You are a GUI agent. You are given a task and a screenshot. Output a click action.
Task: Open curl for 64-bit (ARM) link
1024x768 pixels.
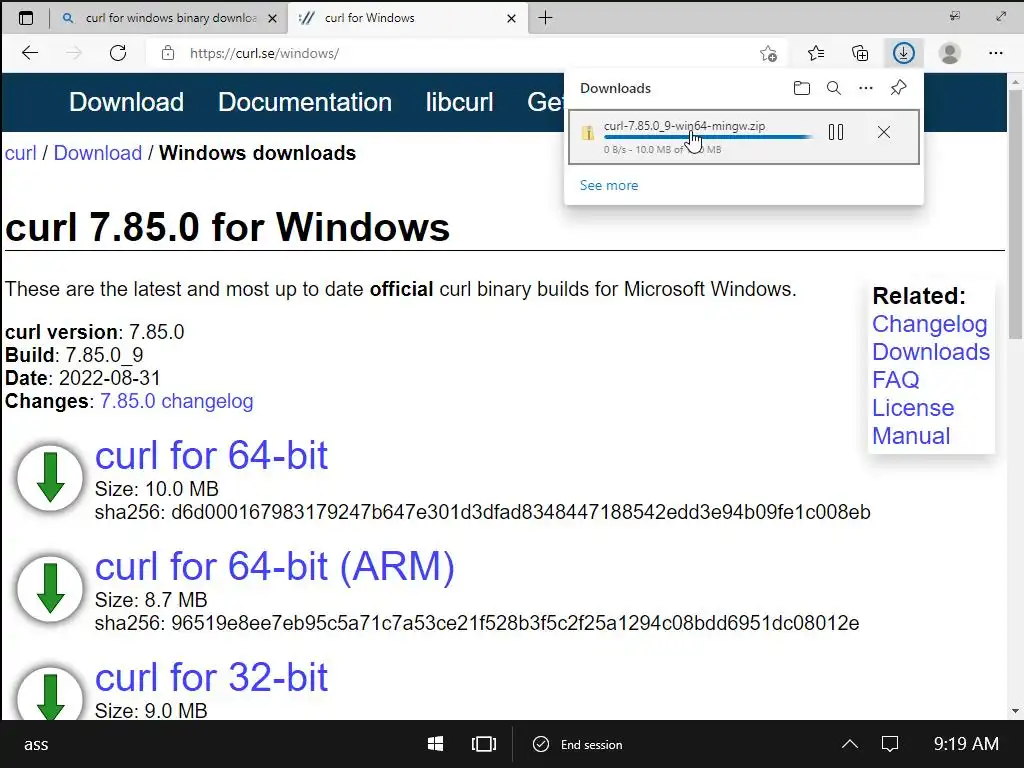(274, 566)
